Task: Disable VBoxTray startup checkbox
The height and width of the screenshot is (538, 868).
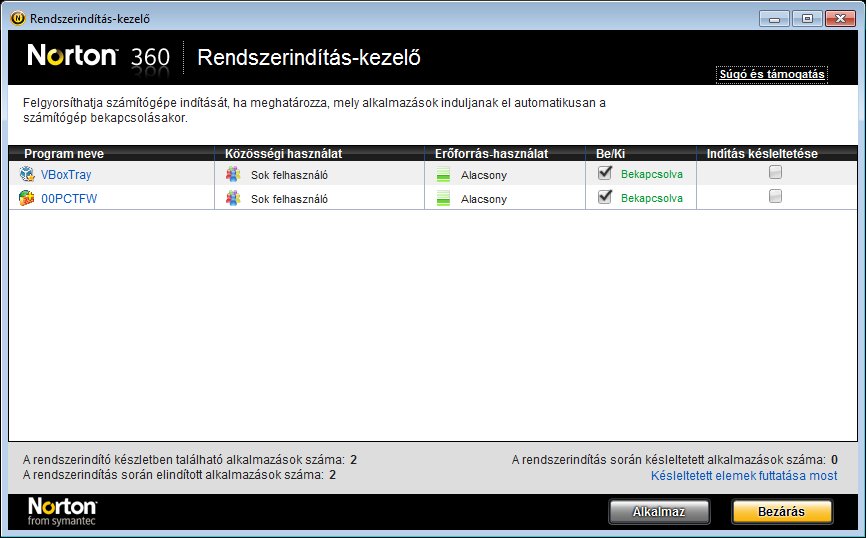Action: 604,173
